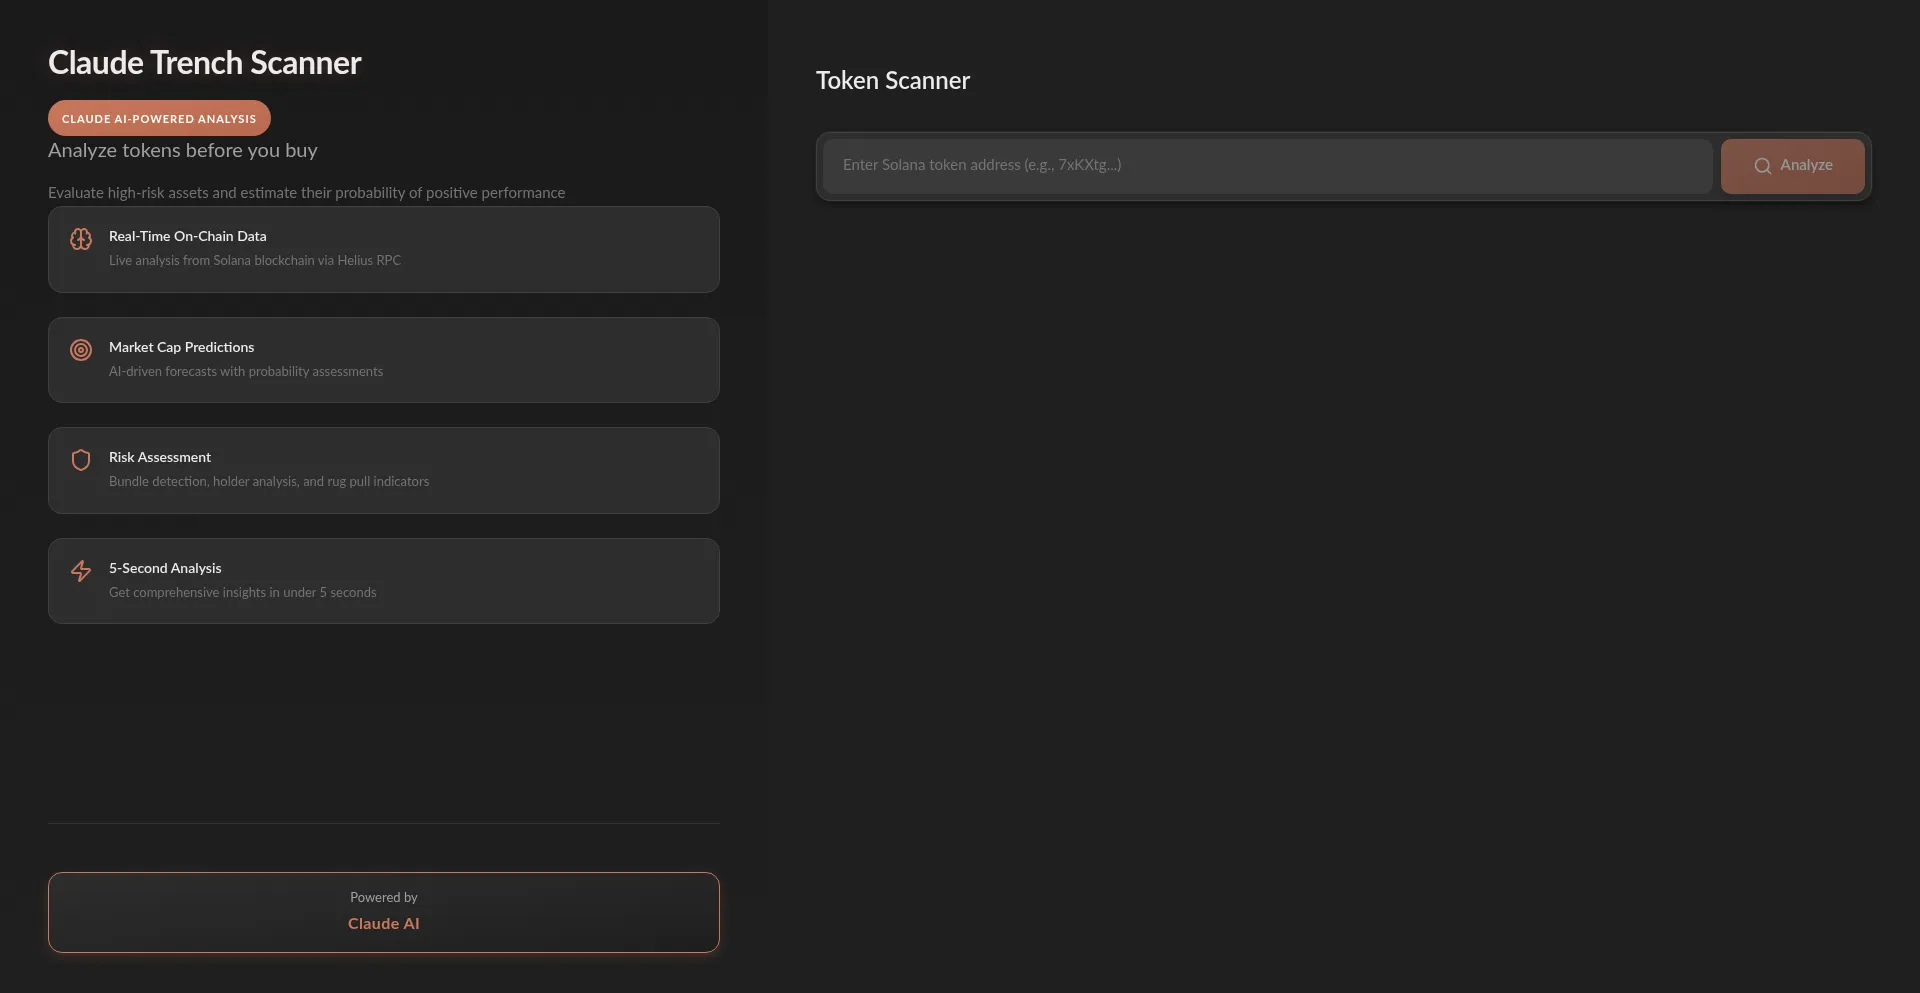Select the Real-Time On-Chain Data card title

187,236
